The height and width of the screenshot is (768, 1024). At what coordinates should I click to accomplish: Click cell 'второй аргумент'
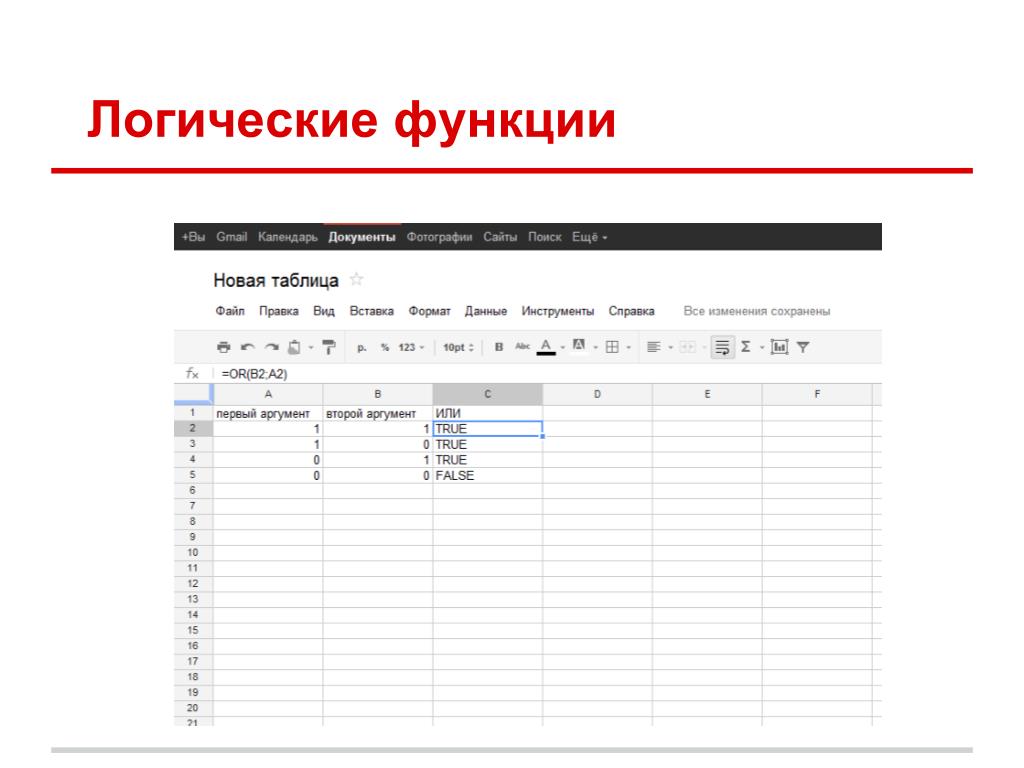(377, 413)
